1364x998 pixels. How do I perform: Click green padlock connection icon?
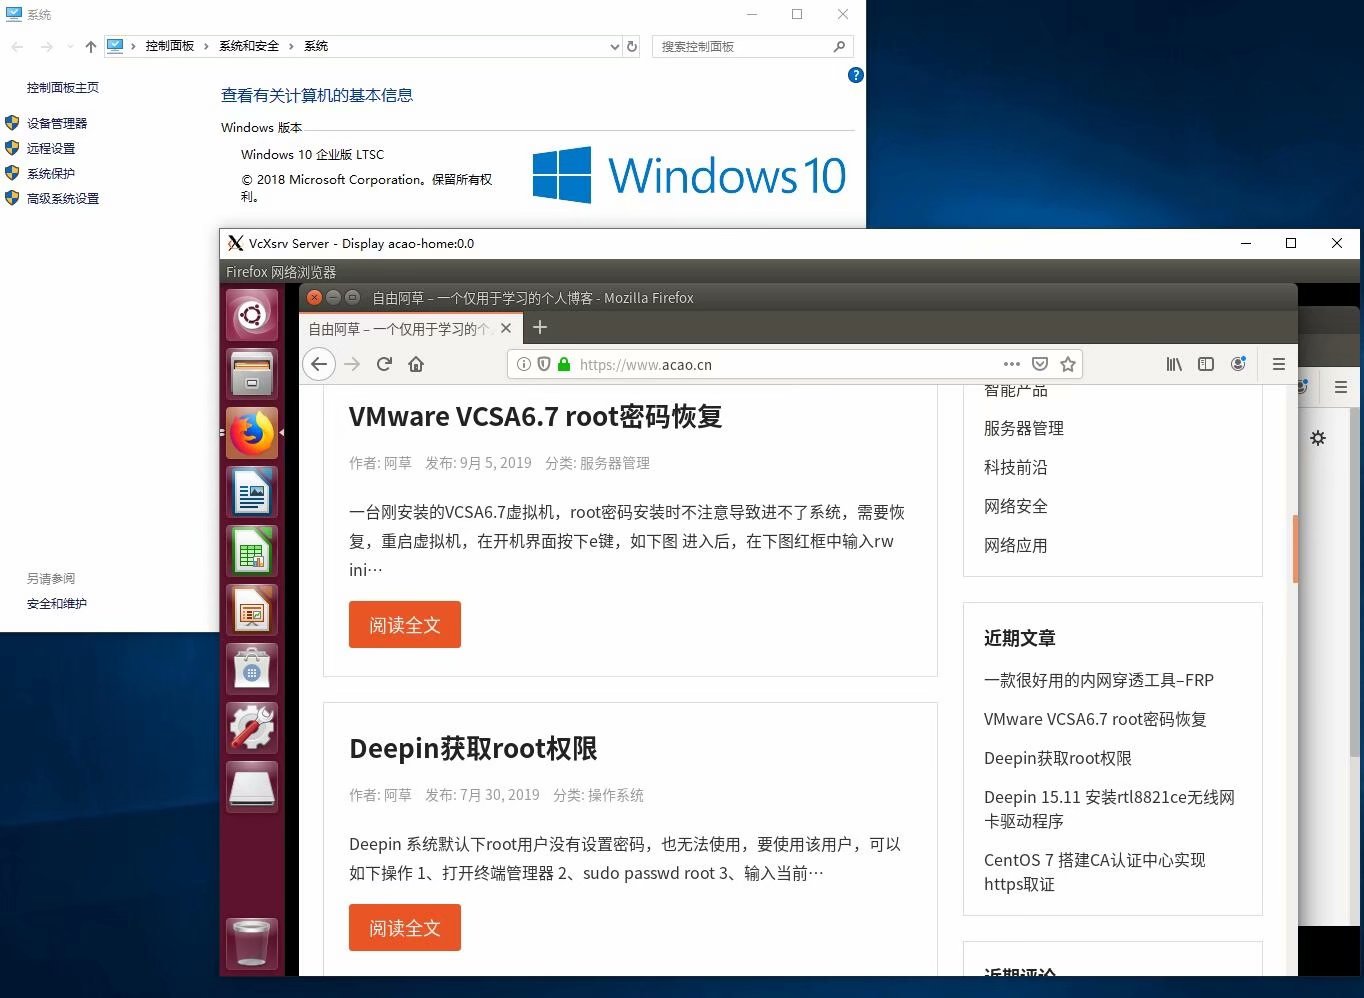564,364
